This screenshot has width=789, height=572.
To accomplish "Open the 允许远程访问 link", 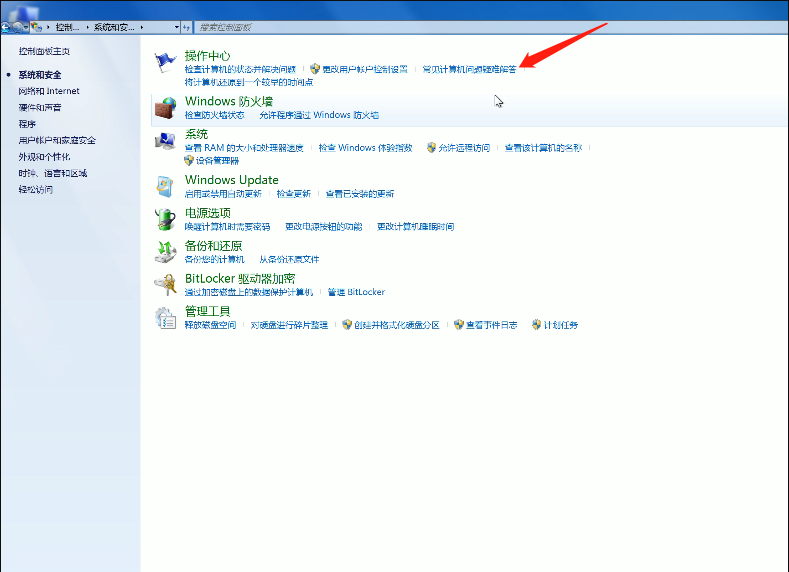I will click(x=464, y=148).
